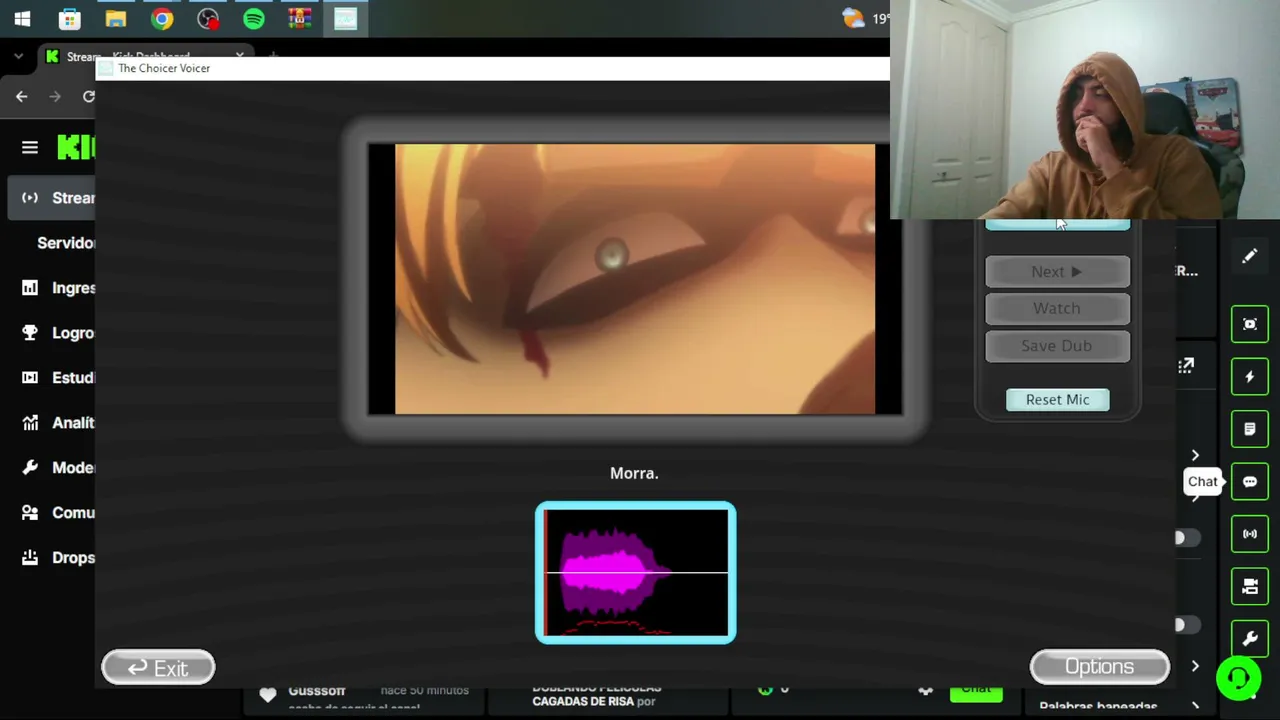Open Analíticas section in Kick sidebar
Screen dimensions: 1280x720
(x=59, y=423)
